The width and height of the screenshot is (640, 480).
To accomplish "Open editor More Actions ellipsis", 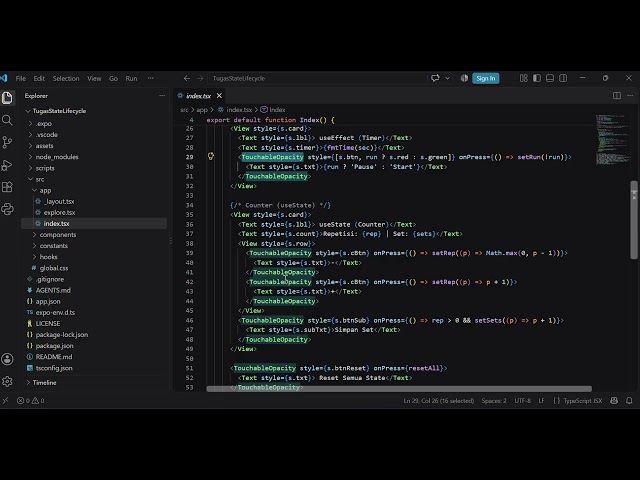I will (x=630, y=96).
